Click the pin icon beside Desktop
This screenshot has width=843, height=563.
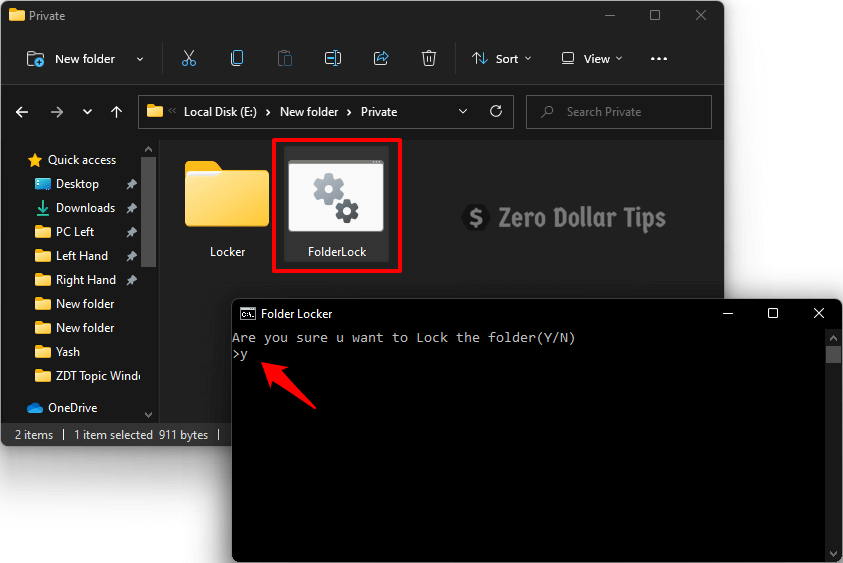pos(131,184)
